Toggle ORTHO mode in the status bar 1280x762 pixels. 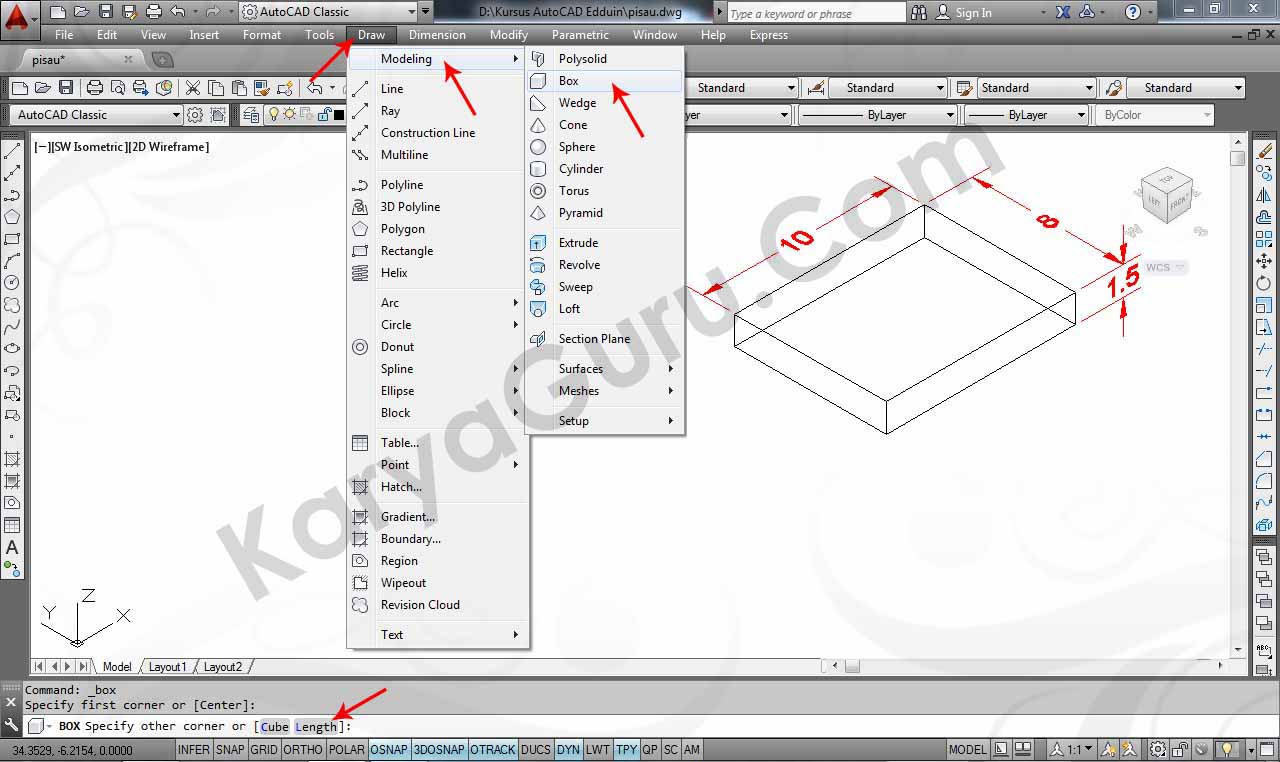click(x=303, y=749)
